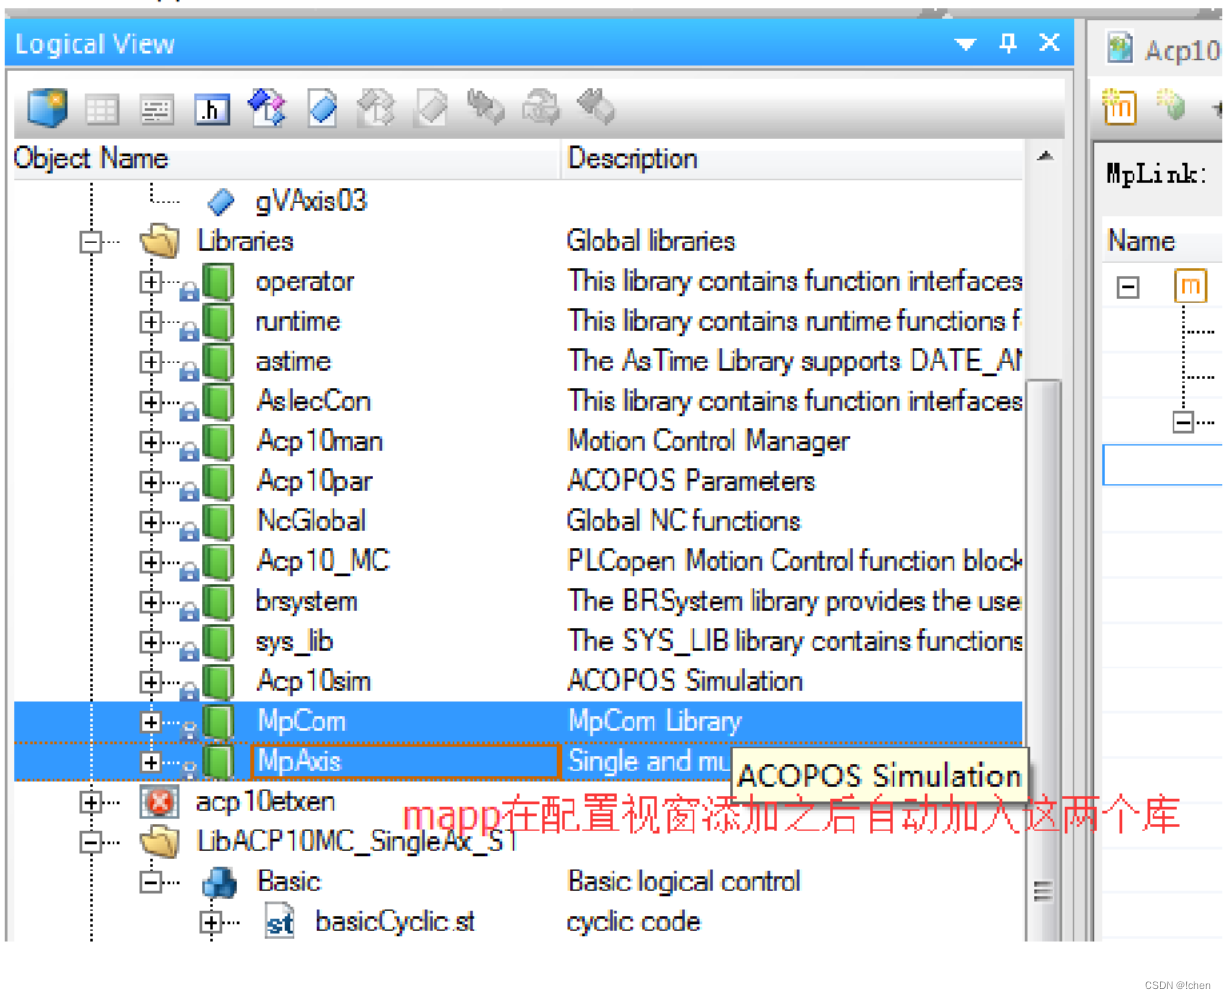1226x999 pixels.
Task: Expand the operator library node
Action: point(151,282)
